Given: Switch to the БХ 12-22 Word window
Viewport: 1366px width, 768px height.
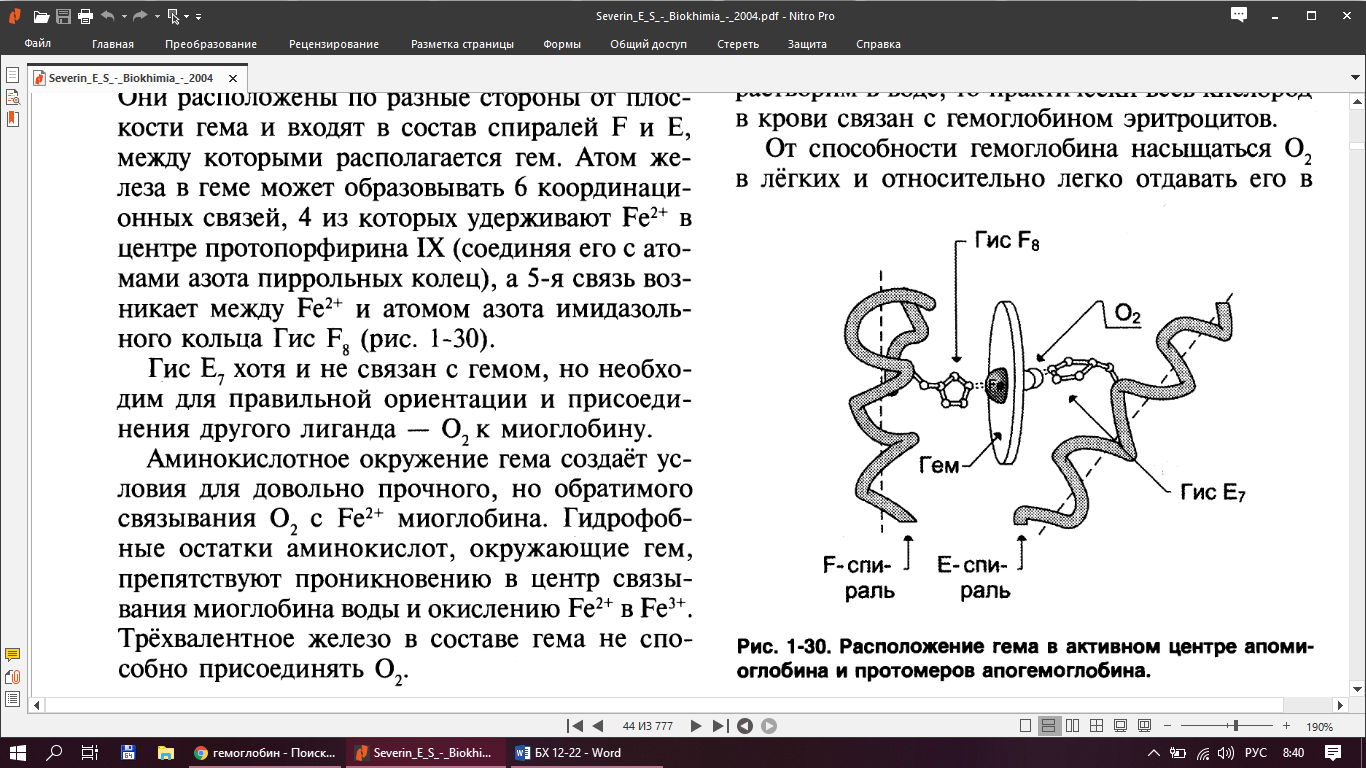Looking at the screenshot, I should pyautogui.click(x=585, y=753).
